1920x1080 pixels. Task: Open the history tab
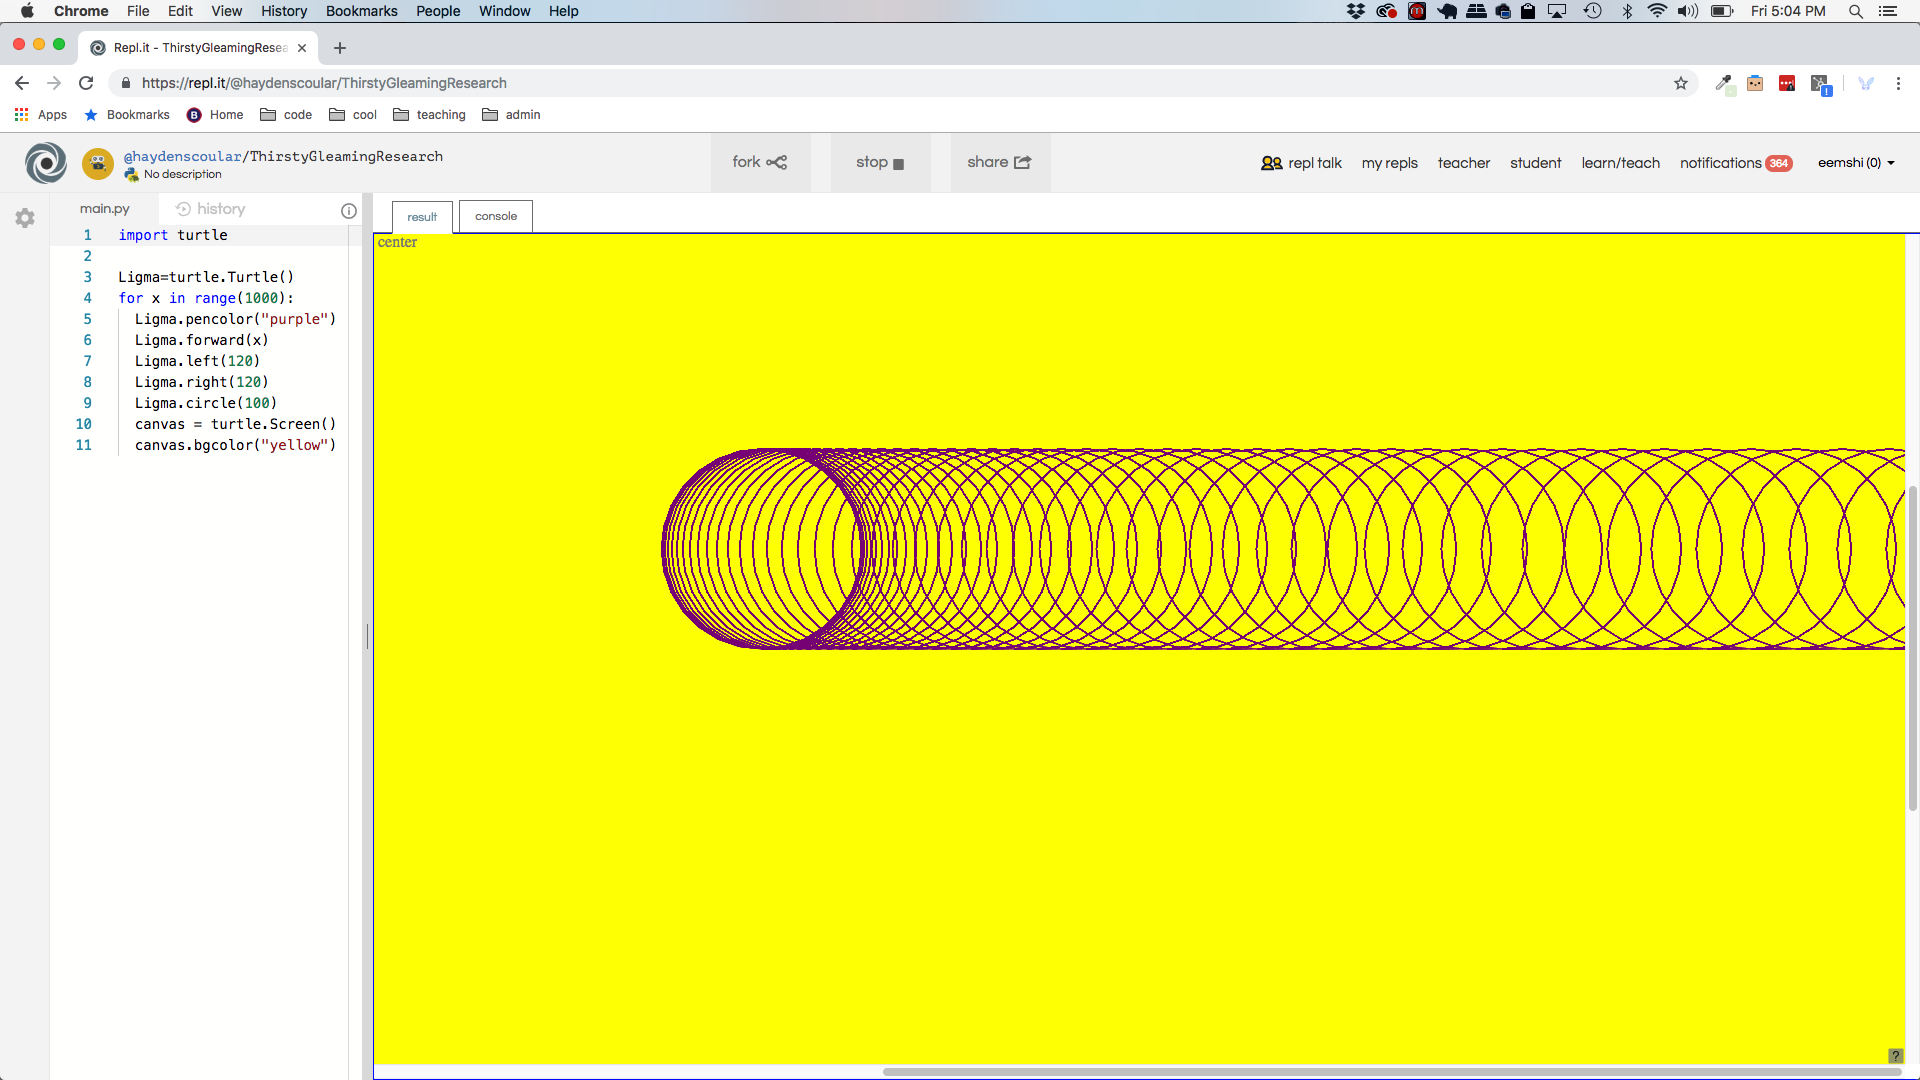pyautogui.click(x=211, y=209)
